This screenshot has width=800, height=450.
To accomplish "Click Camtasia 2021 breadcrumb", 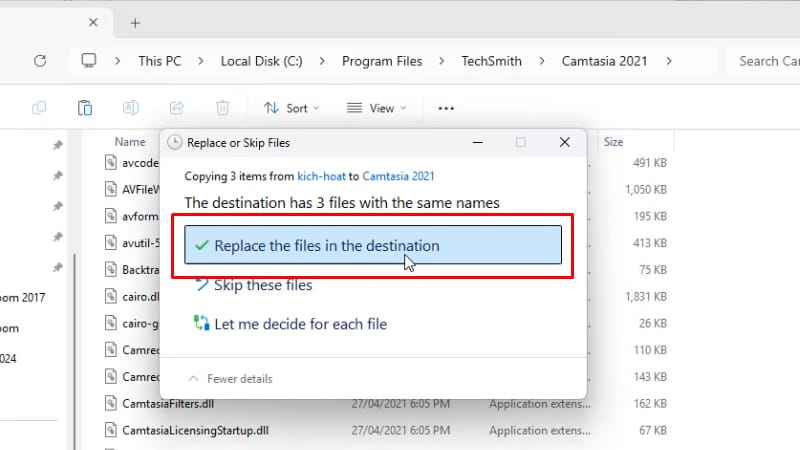I will tap(604, 61).
